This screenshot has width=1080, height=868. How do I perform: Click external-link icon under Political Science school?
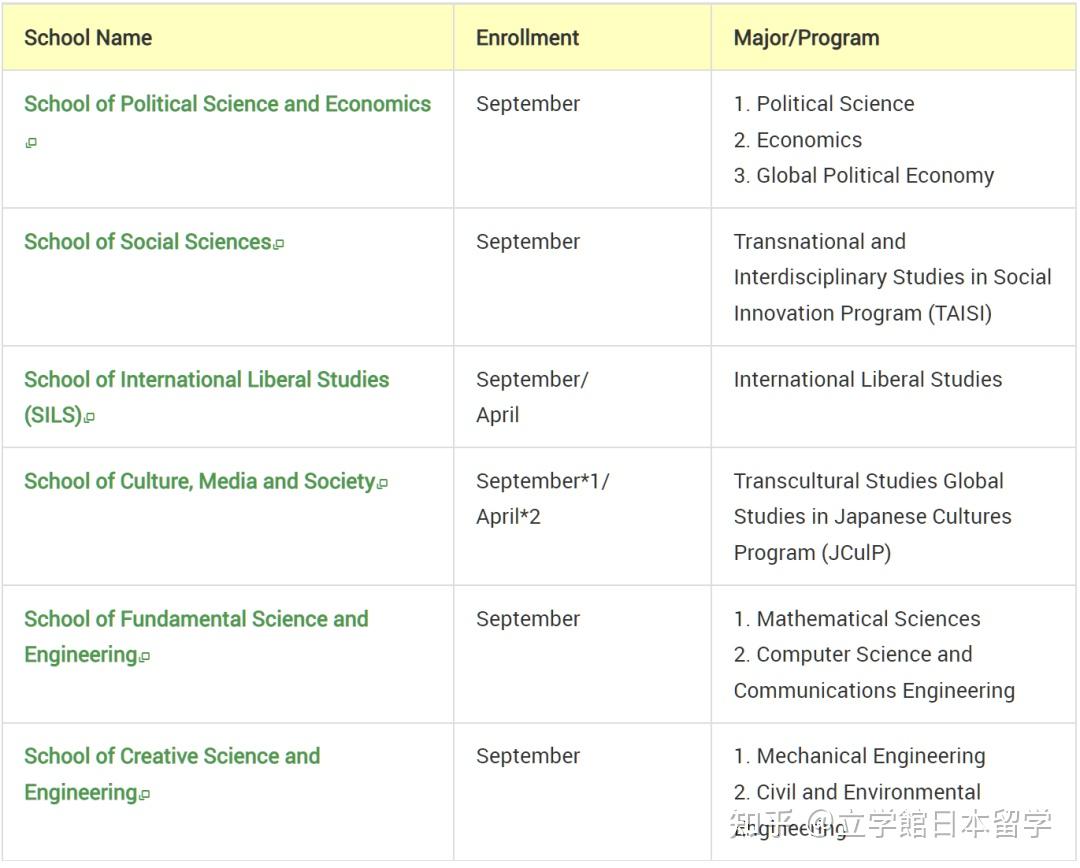tap(31, 143)
